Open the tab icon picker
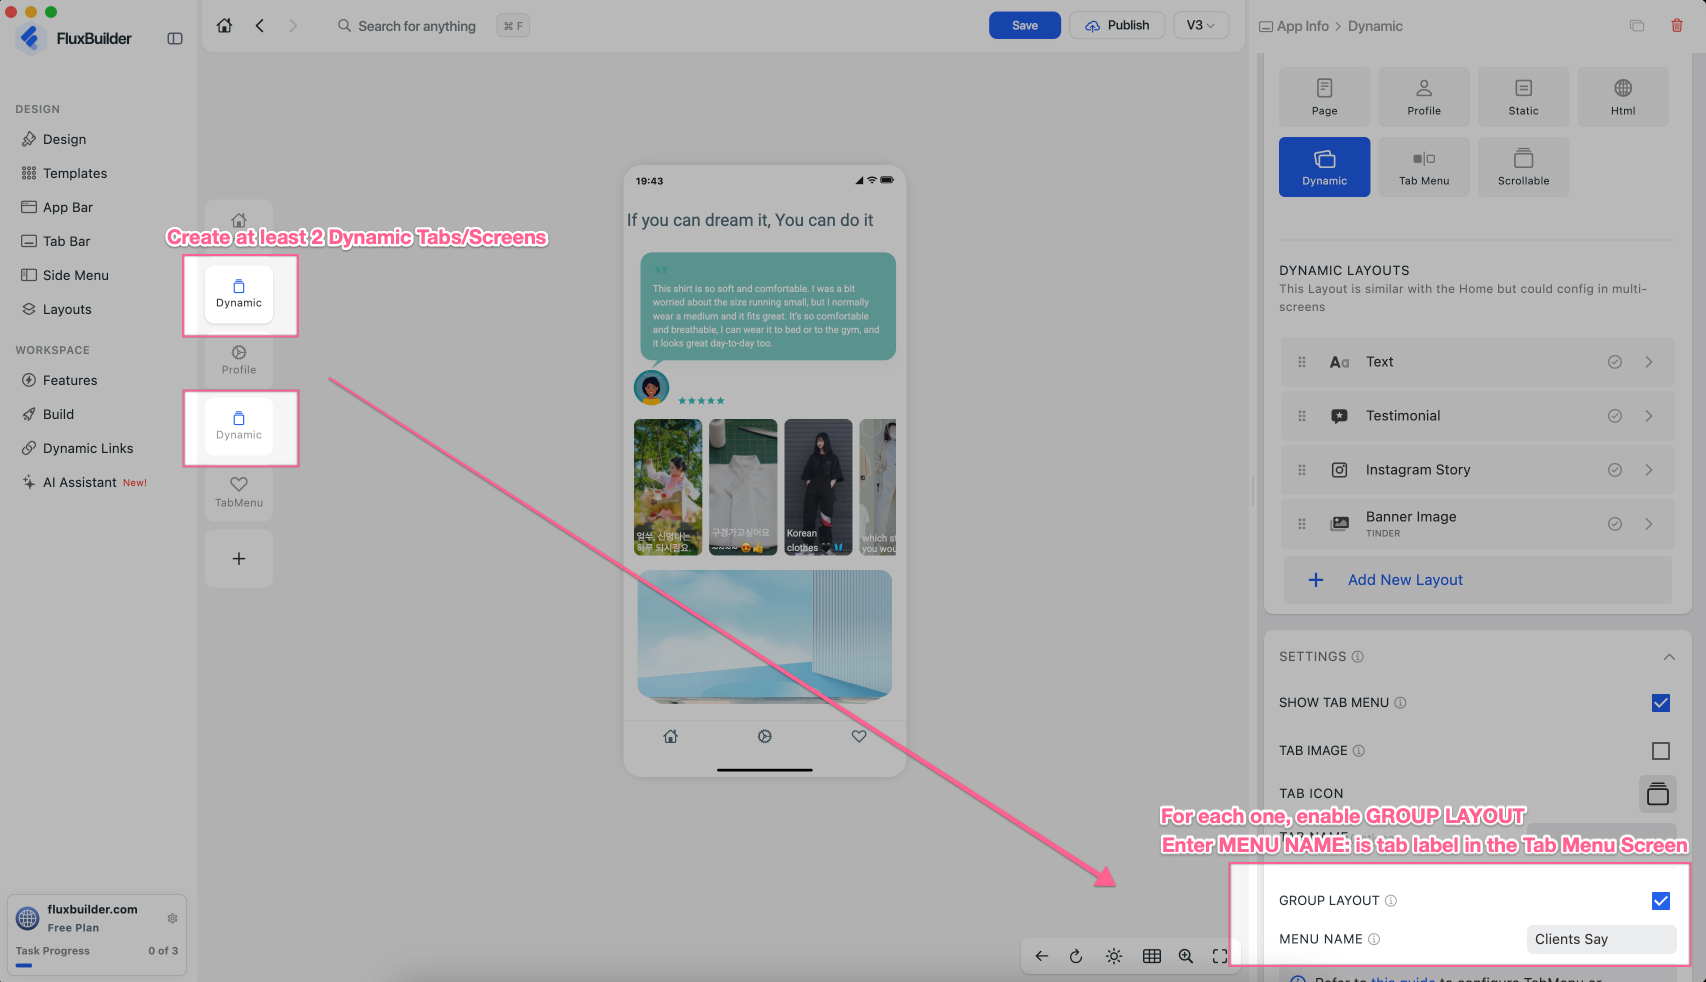Screen dimensions: 1706x982 pyautogui.click(x=1658, y=794)
